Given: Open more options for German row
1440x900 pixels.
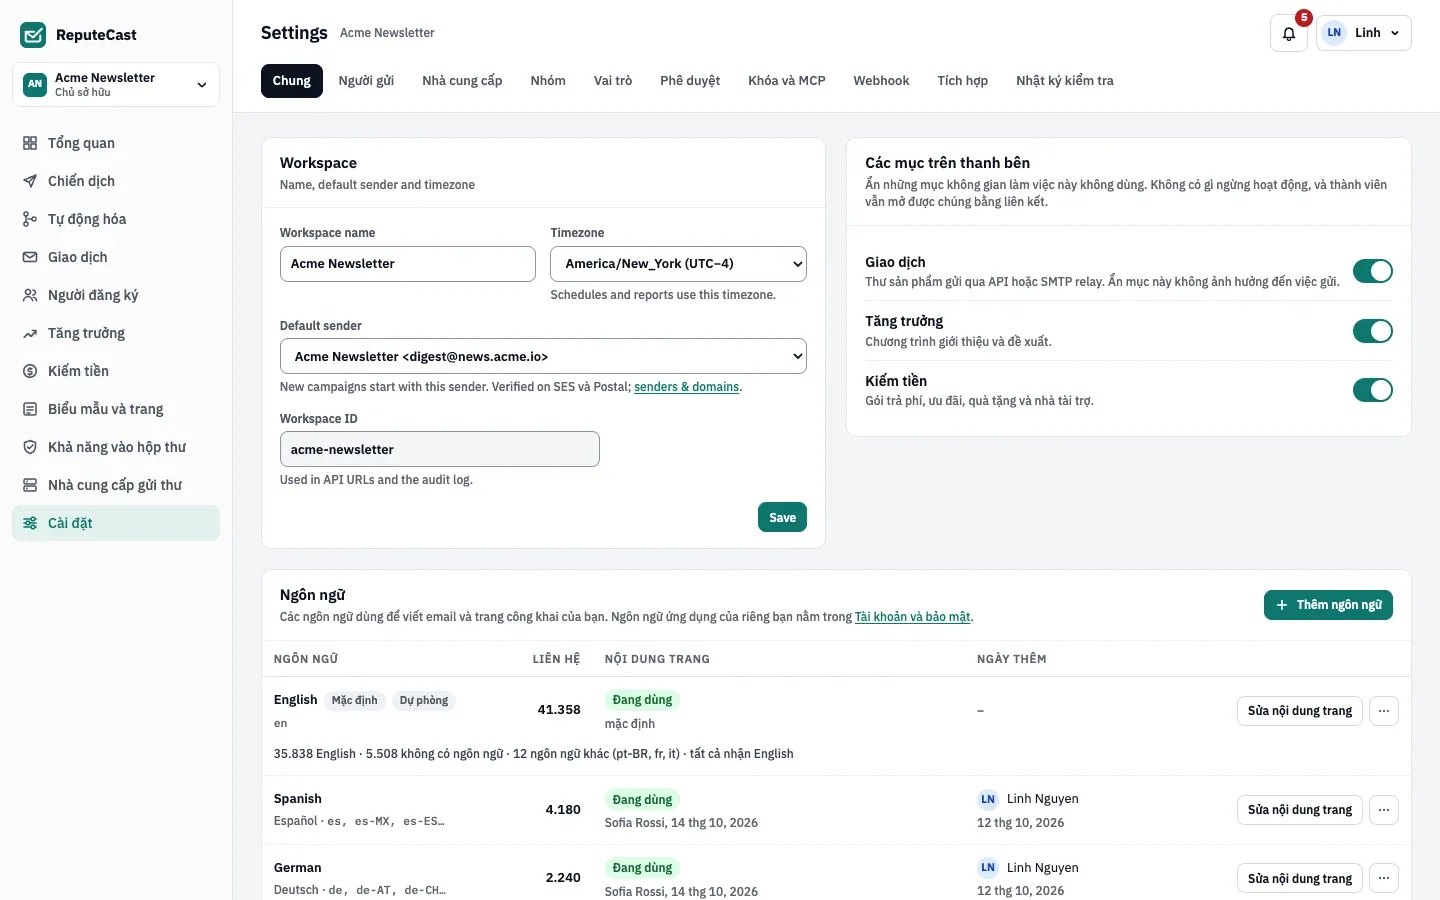Looking at the screenshot, I should [1384, 878].
